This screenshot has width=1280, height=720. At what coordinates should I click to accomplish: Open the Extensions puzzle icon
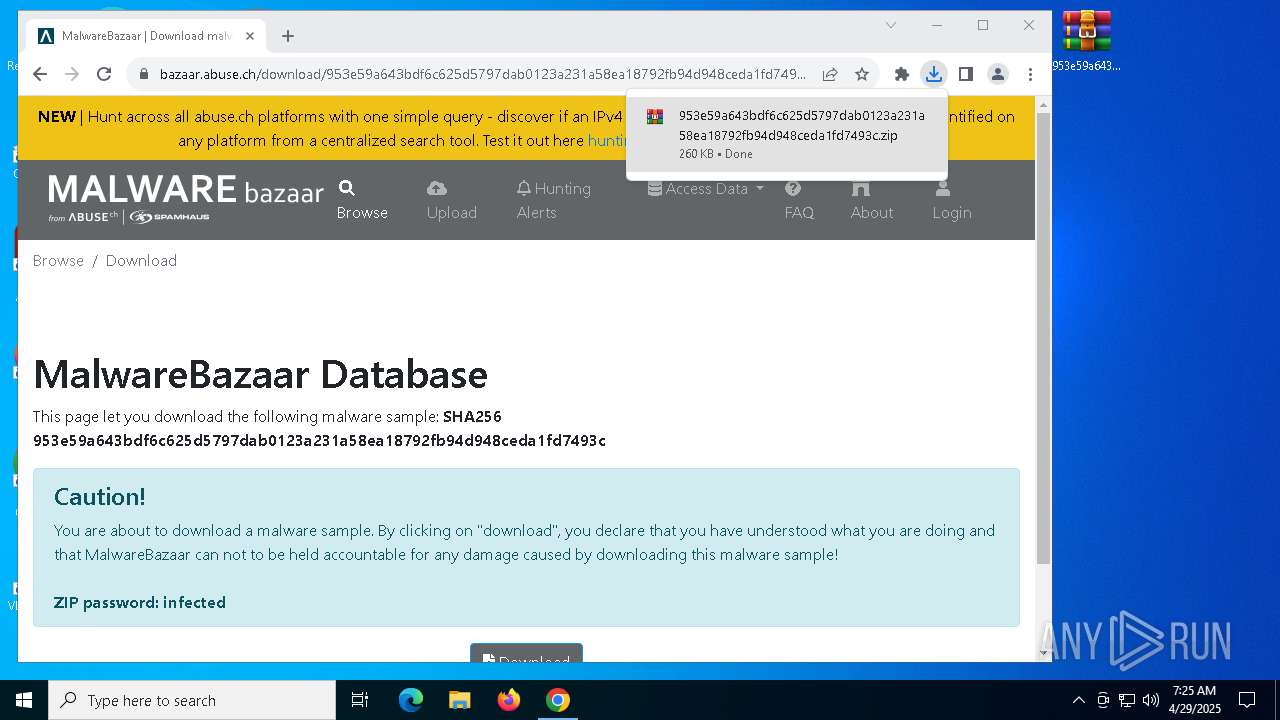[901, 74]
